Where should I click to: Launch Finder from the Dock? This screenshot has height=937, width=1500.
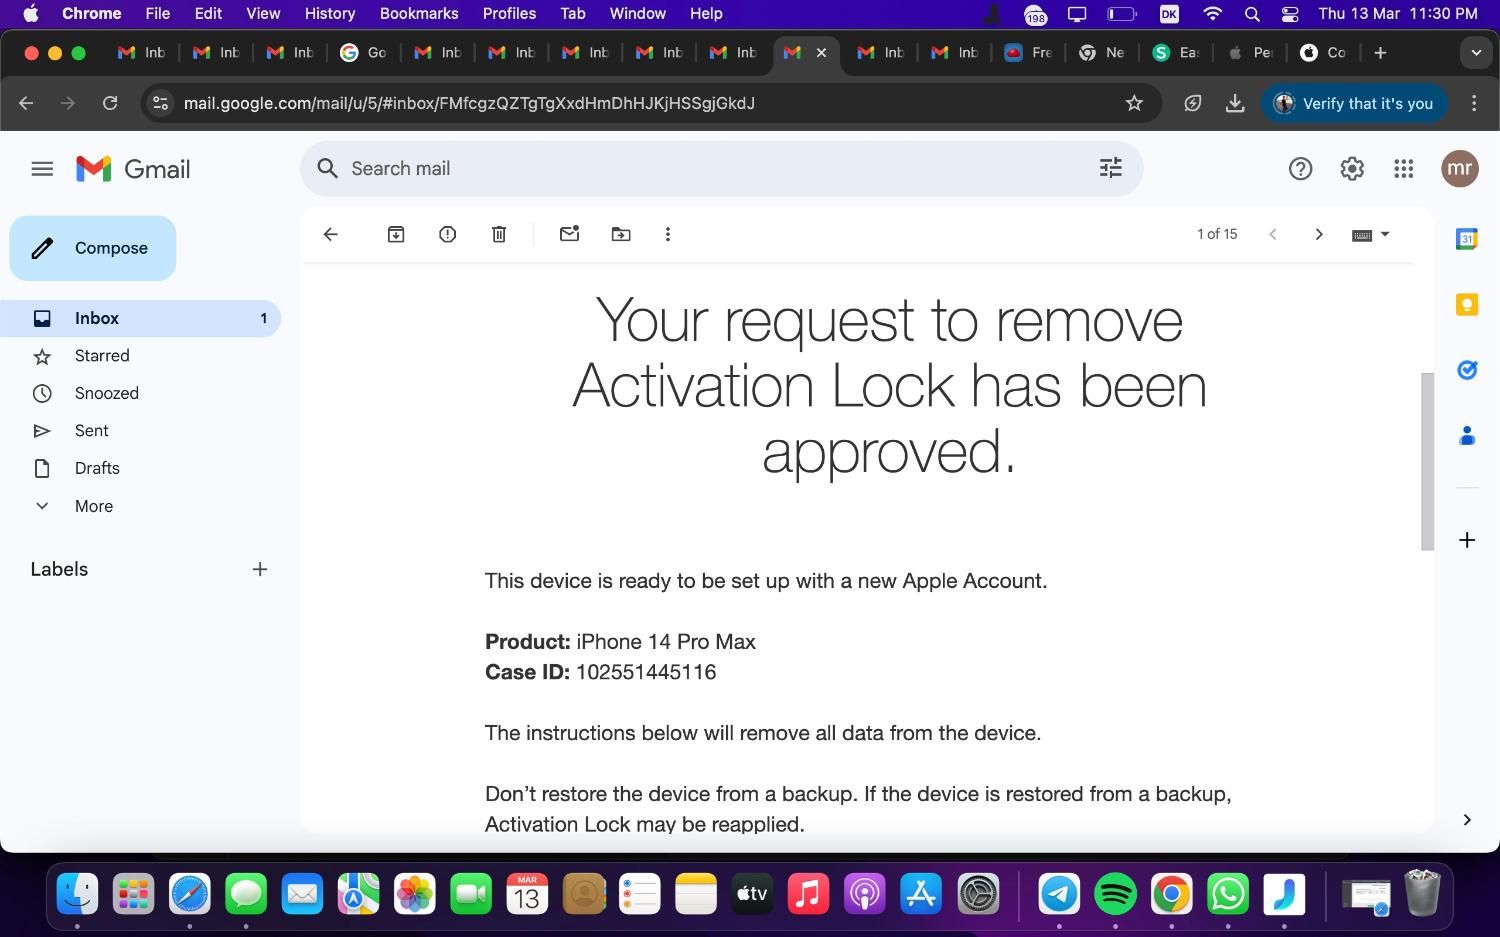[x=77, y=893]
